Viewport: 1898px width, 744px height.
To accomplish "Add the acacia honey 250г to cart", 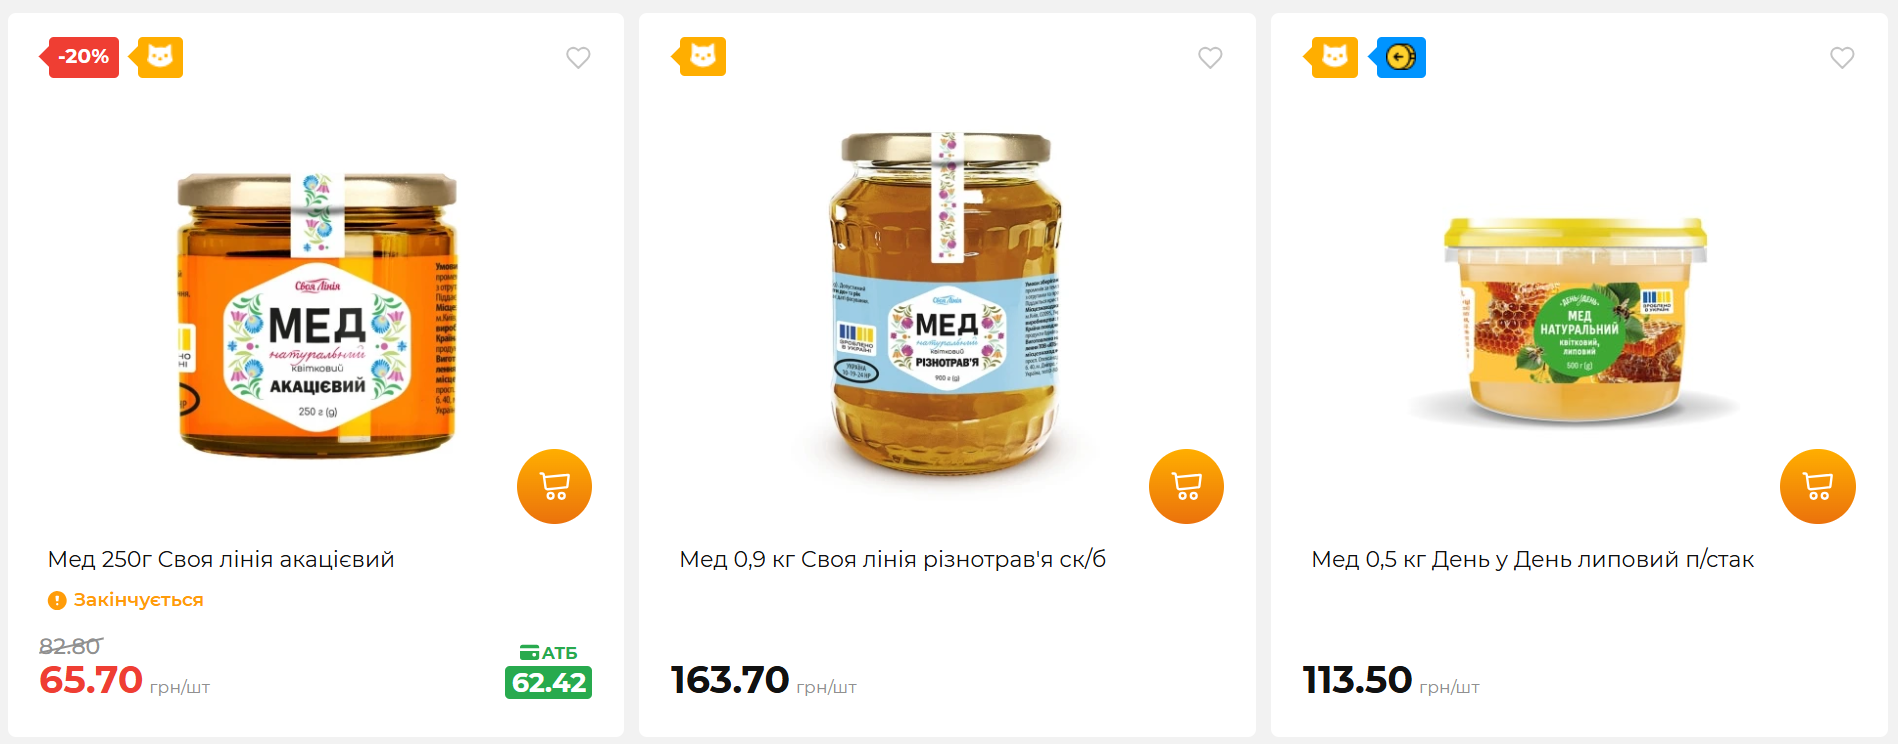I will tap(554, 487).
